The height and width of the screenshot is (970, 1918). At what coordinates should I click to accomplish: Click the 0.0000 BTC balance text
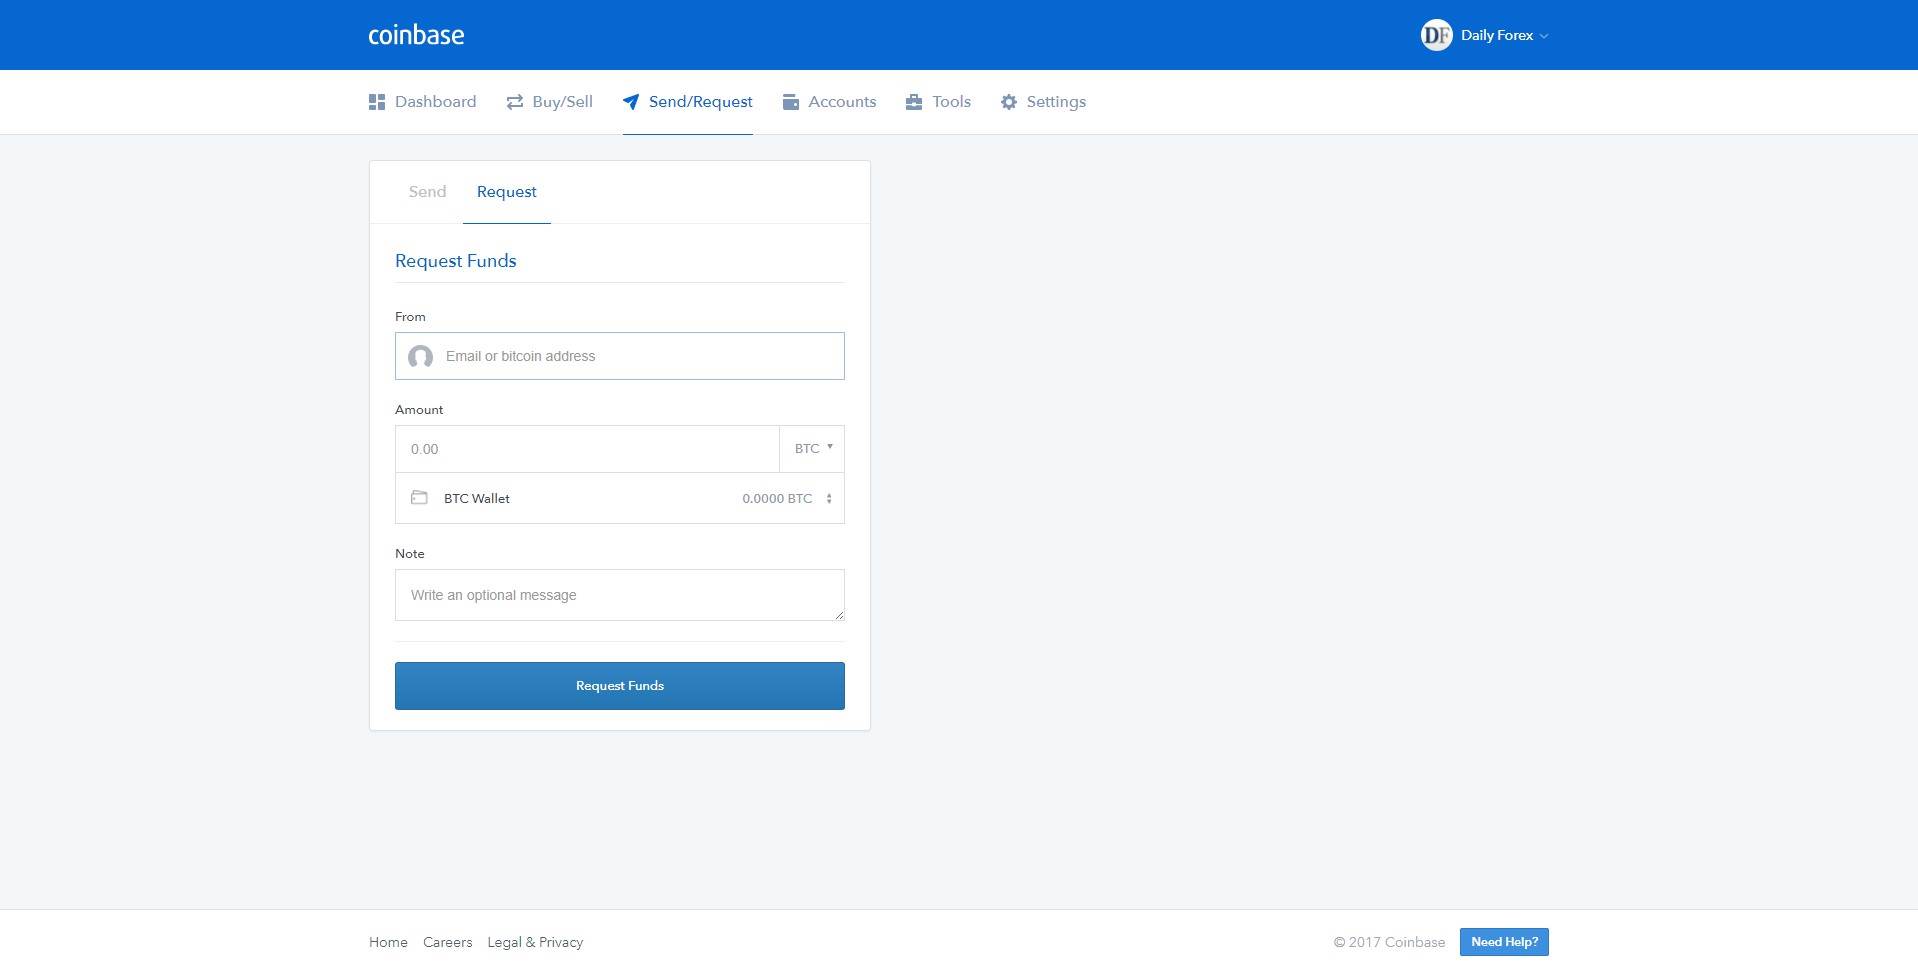pos(777,499)
